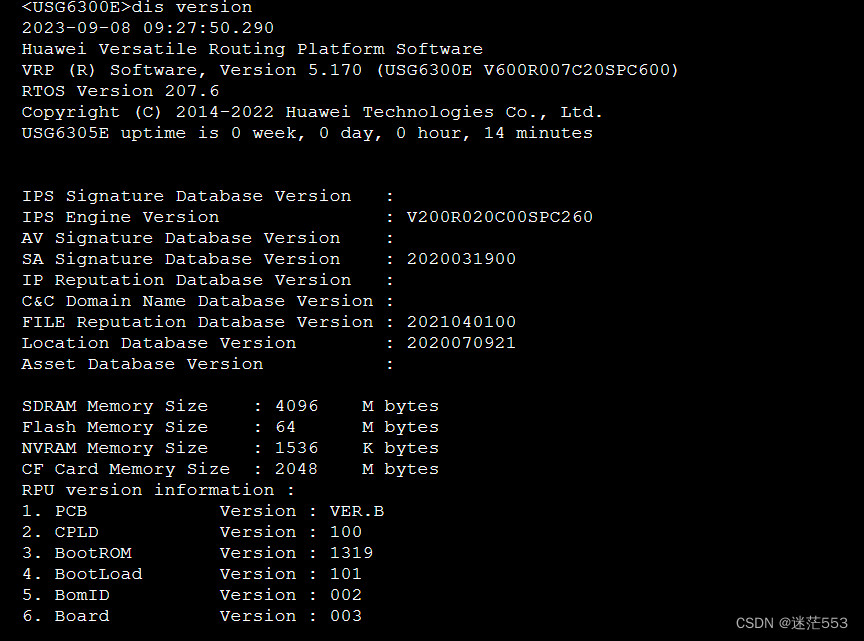Click the '4. BootLoad' row label

coord(82,574)
